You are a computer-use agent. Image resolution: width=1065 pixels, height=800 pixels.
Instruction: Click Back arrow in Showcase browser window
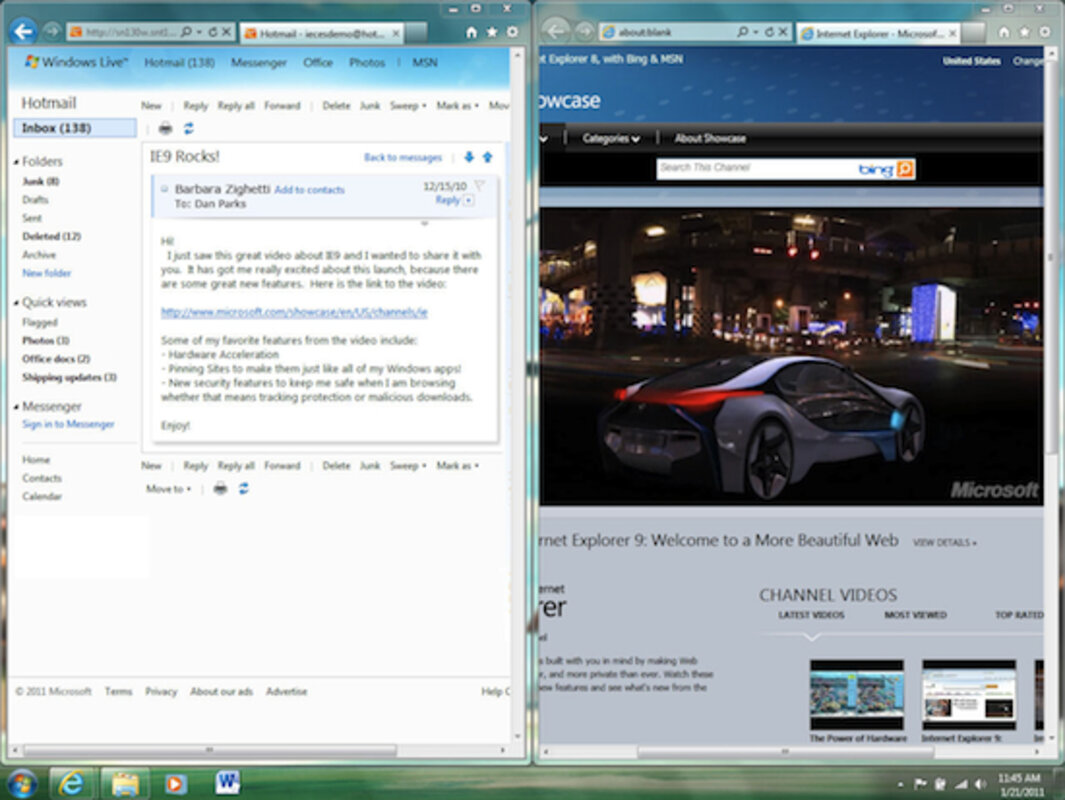556,31
